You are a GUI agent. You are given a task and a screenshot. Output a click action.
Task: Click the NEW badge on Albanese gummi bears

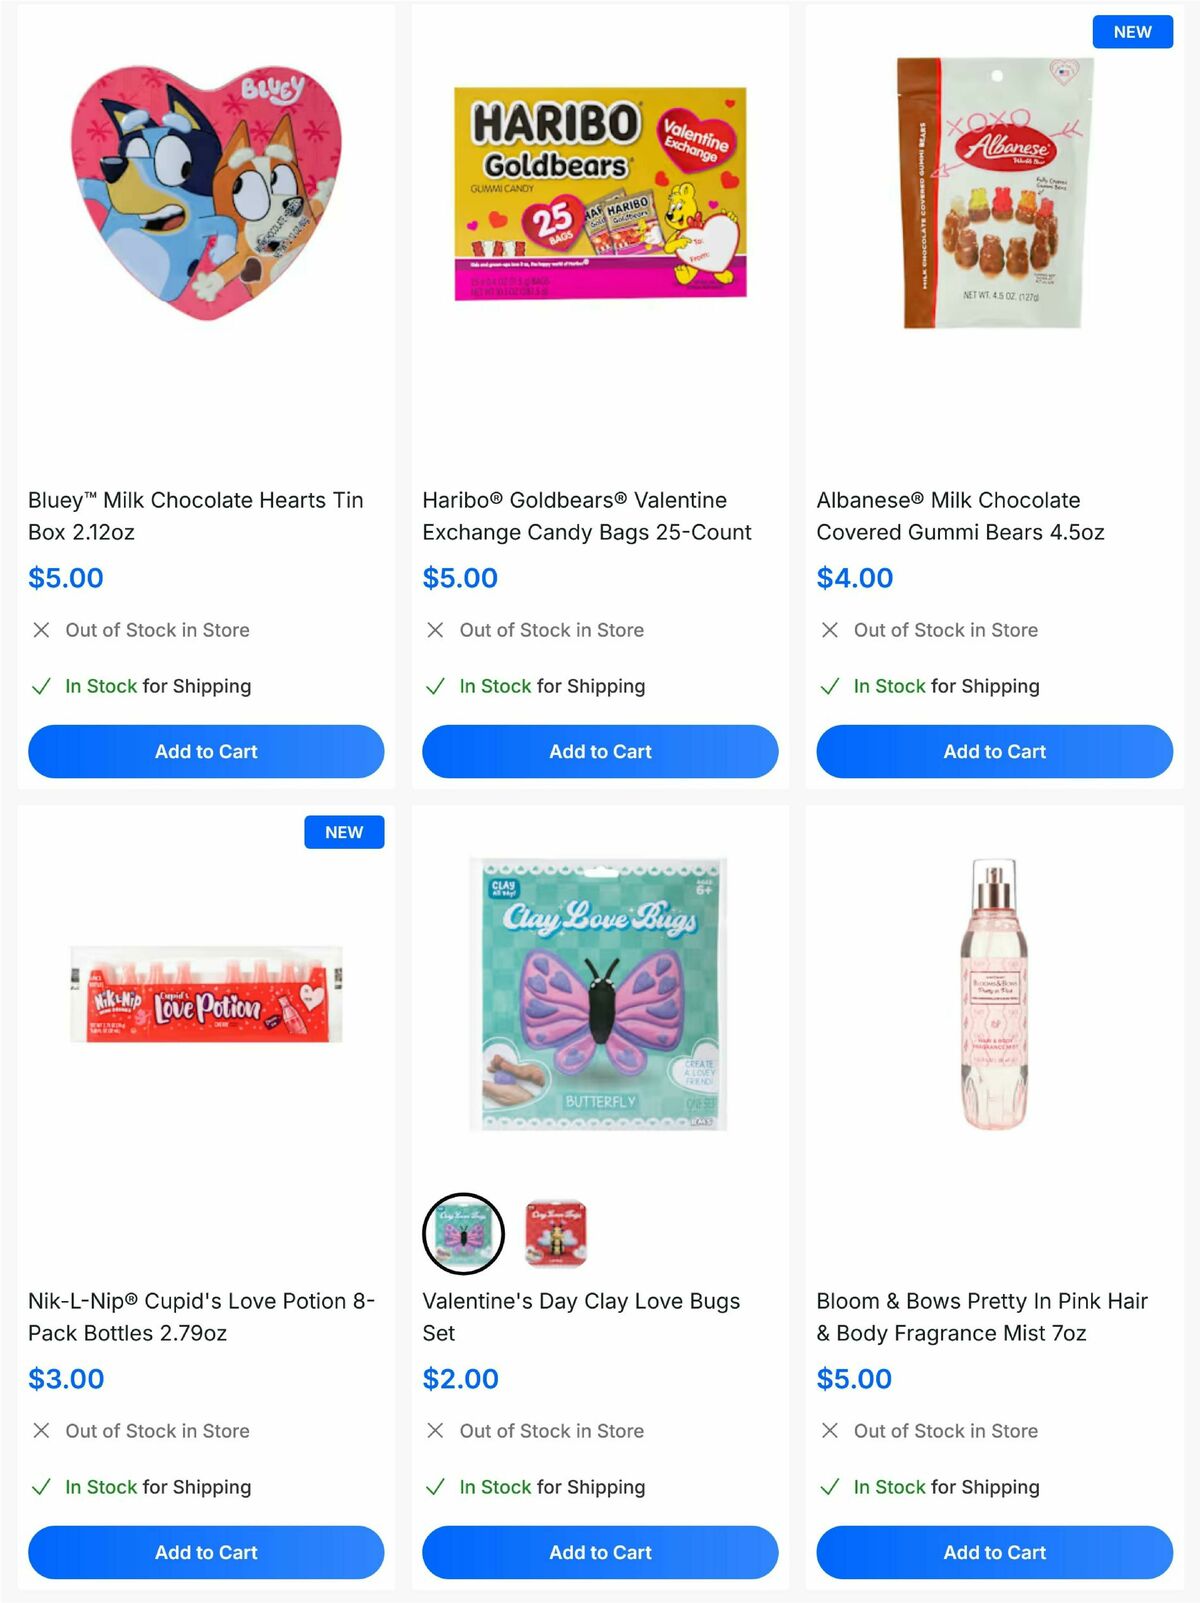pos(1131,31)
